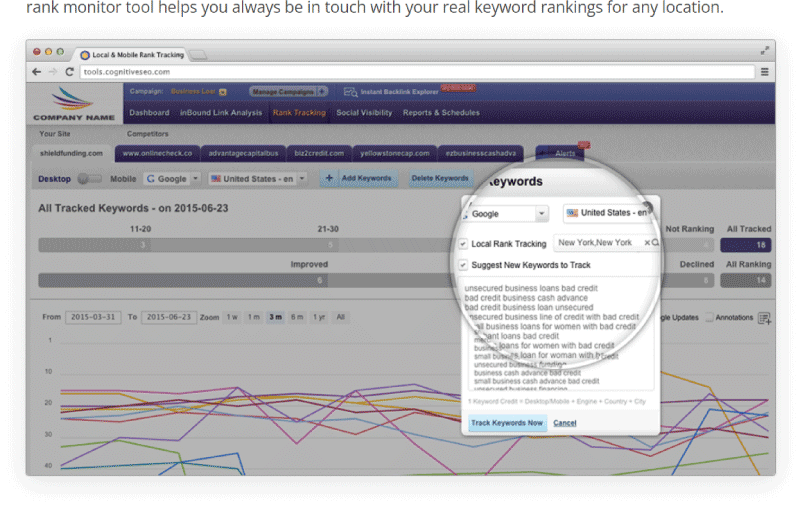Click Manage Campaigns button
Image resolution: width=800 pixels, height=530 pixels.
[x=288, y=92]
